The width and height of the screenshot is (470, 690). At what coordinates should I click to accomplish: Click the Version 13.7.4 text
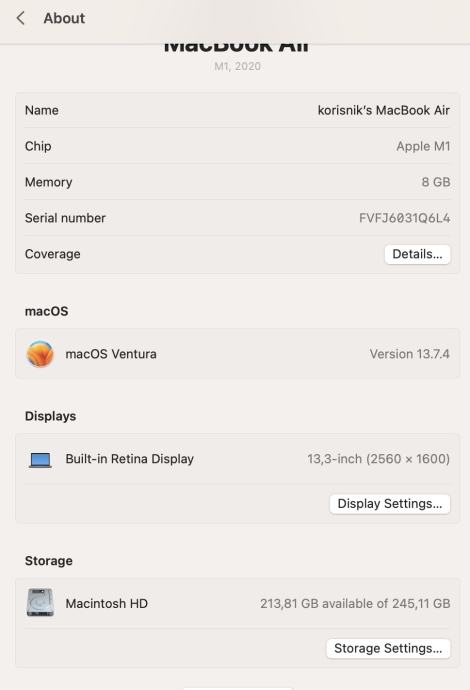point(409,354)
